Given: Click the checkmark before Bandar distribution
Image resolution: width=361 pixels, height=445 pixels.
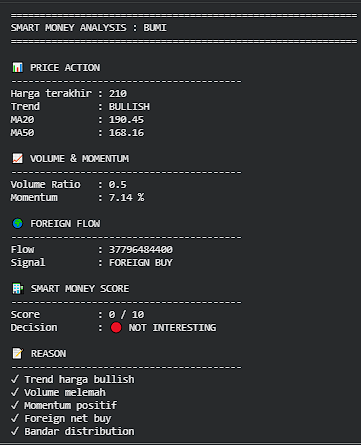Looking at the screenshot, I should [x=15, y=431].
